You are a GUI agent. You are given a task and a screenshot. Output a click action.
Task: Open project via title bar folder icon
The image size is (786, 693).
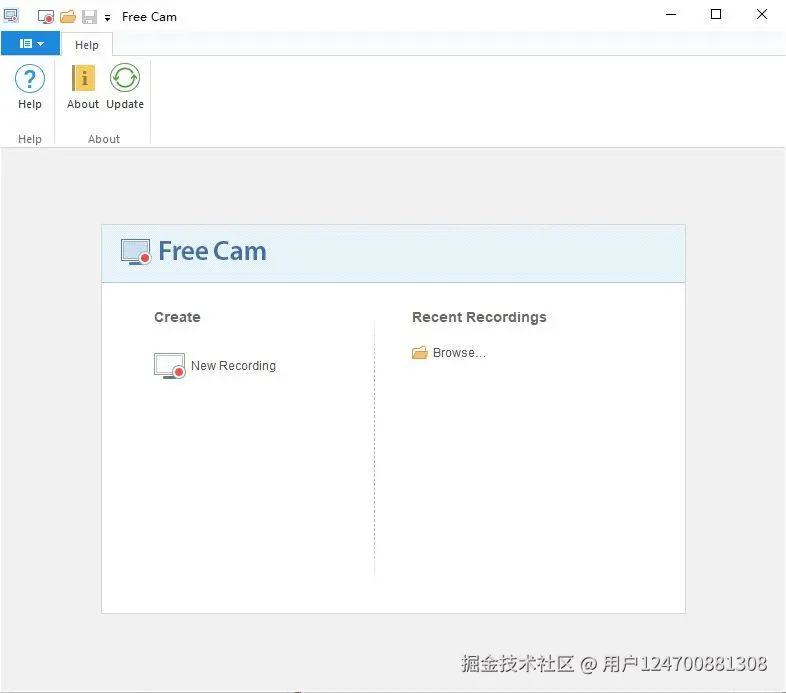(x=68, y=17)
